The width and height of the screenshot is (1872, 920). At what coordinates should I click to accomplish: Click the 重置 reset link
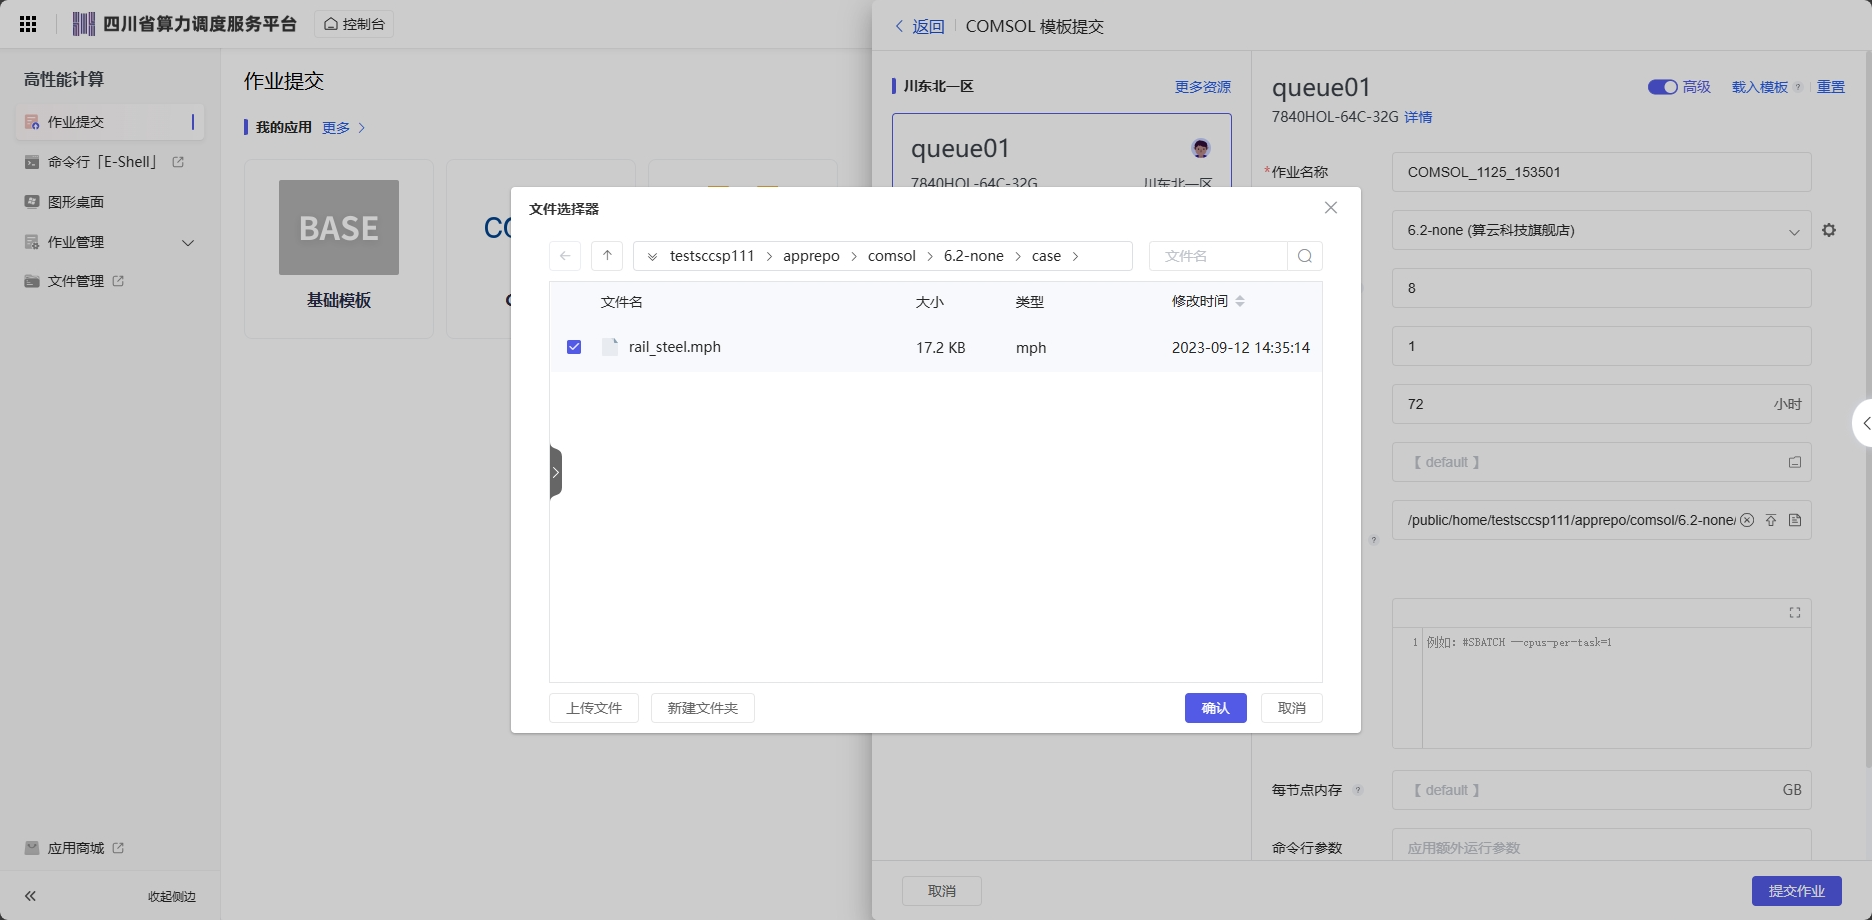tap(1831, 87)
